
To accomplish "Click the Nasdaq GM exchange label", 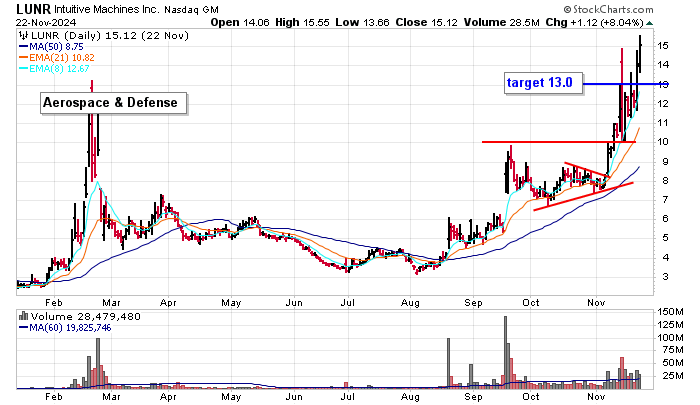I will coord(191,10).
